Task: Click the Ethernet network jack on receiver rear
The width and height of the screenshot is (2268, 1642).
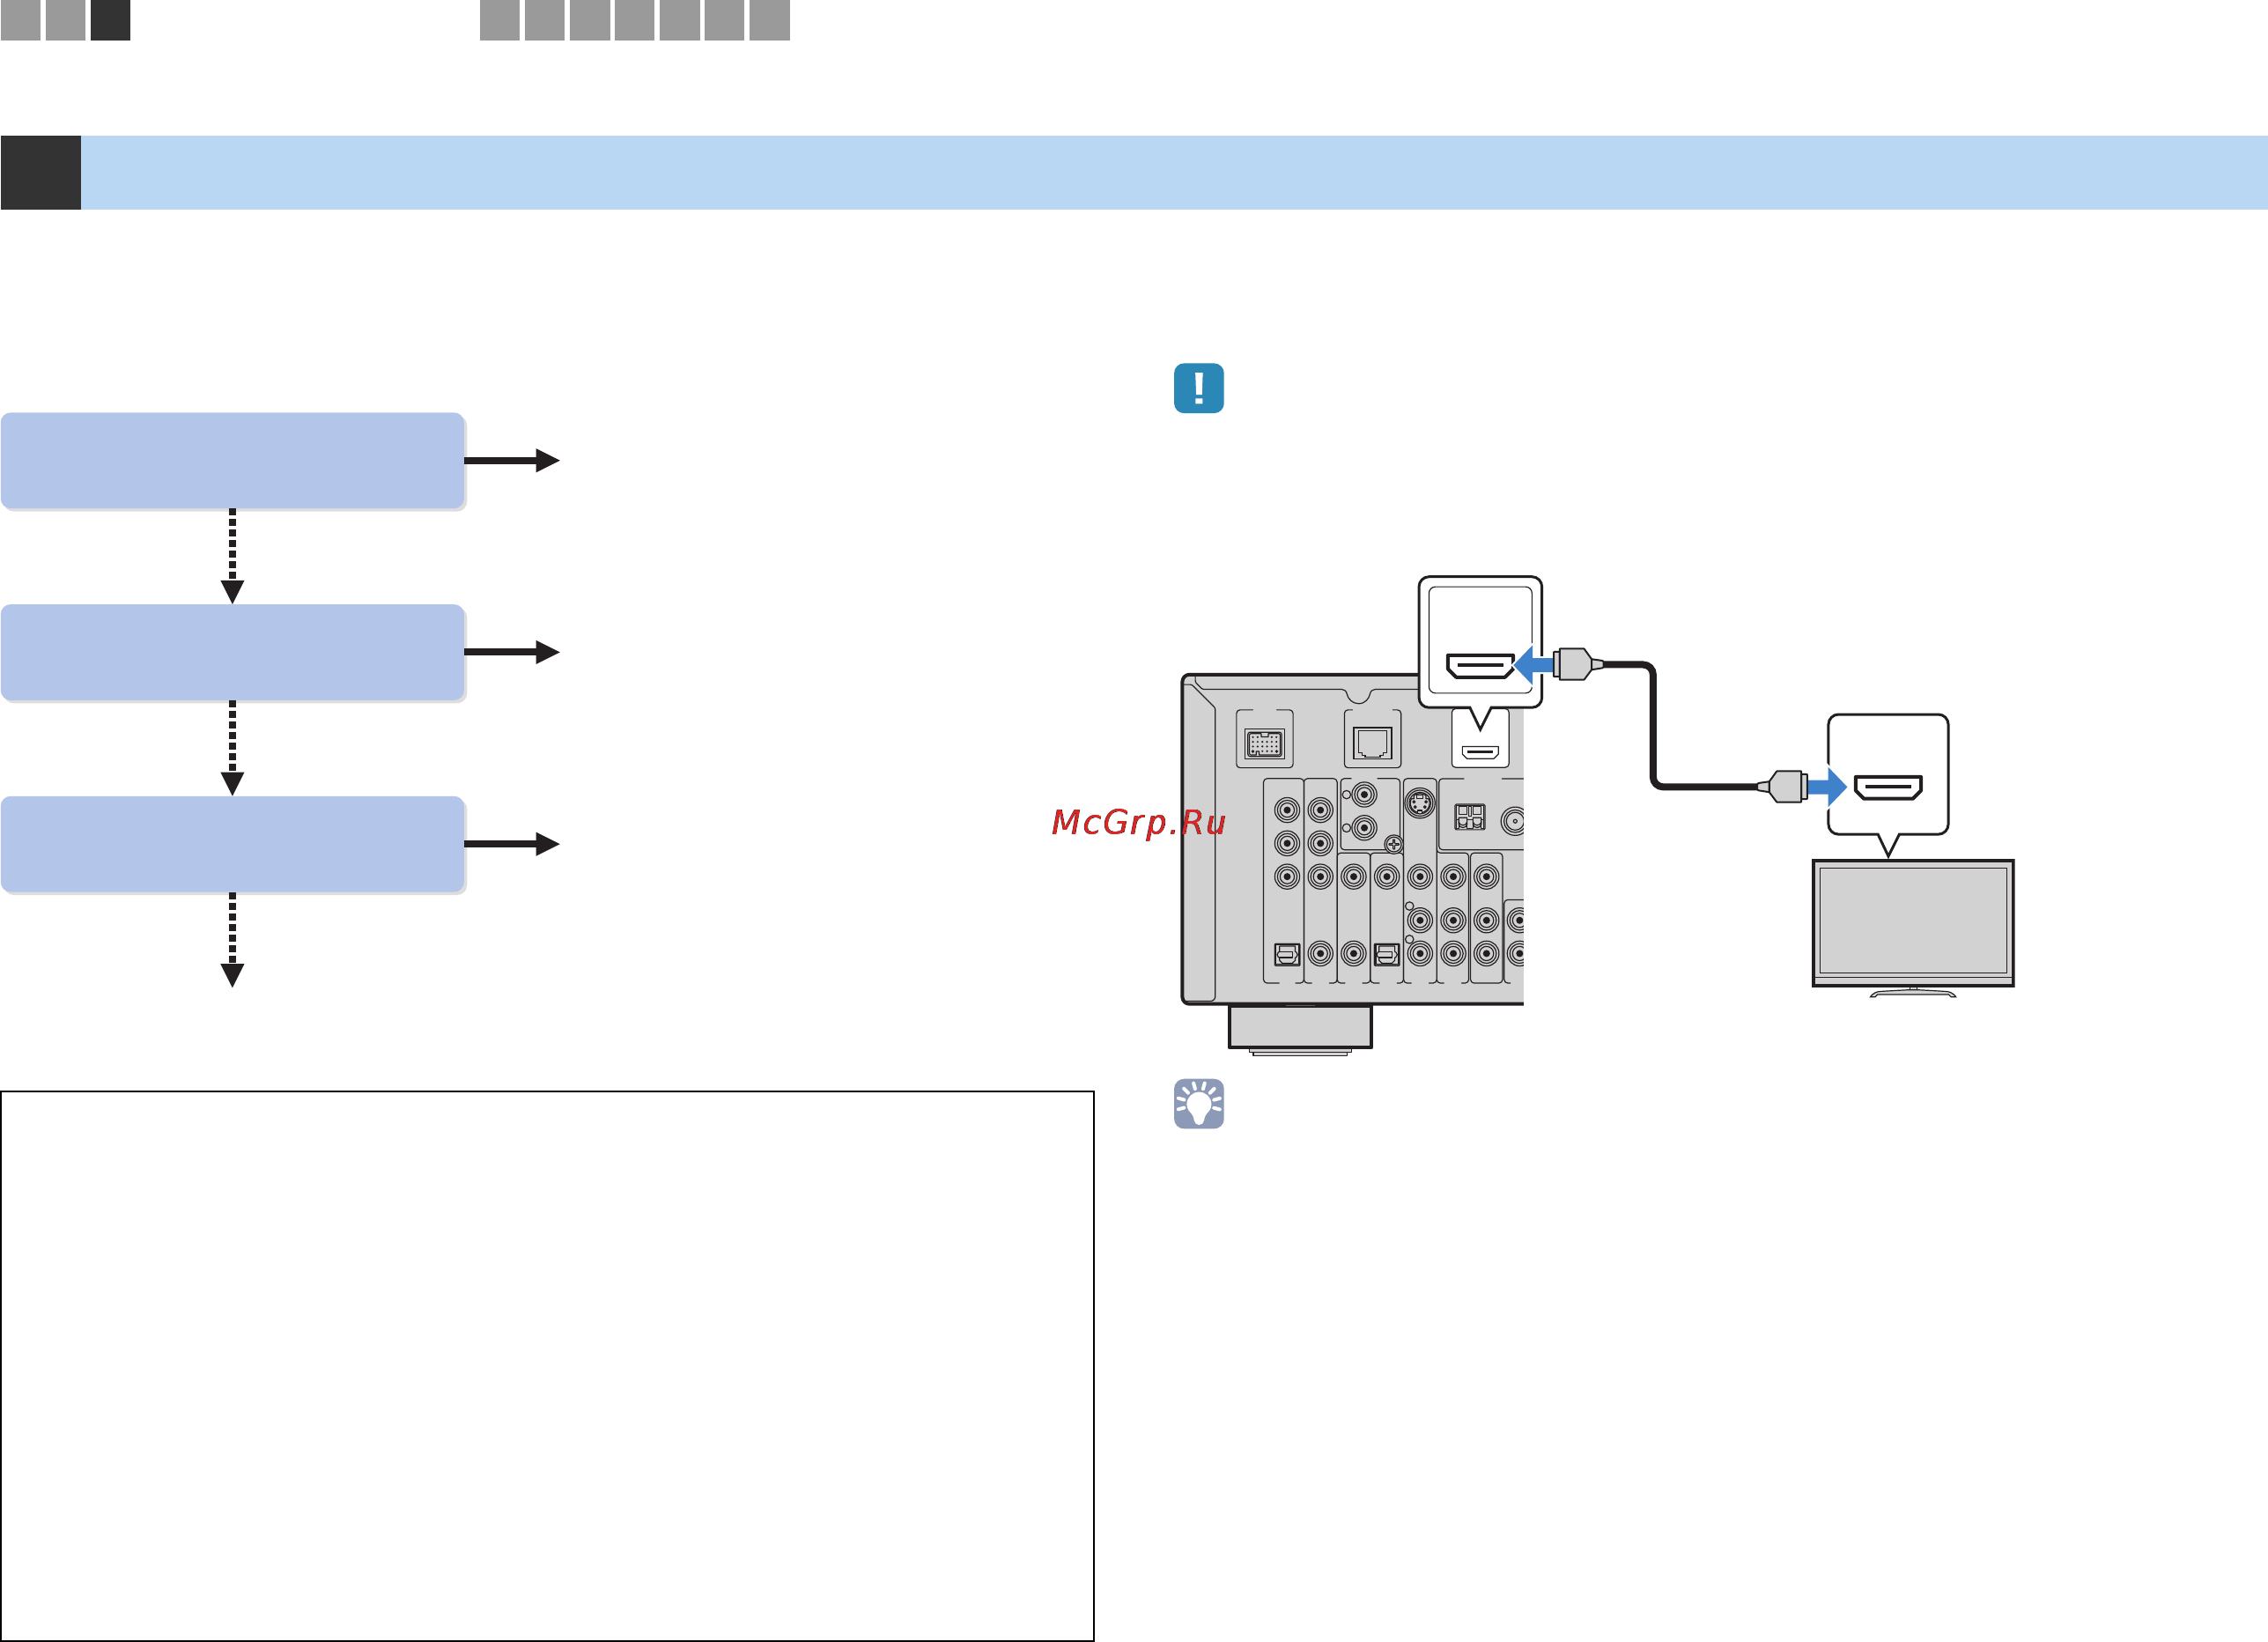Action: (x=1371, y=742)
